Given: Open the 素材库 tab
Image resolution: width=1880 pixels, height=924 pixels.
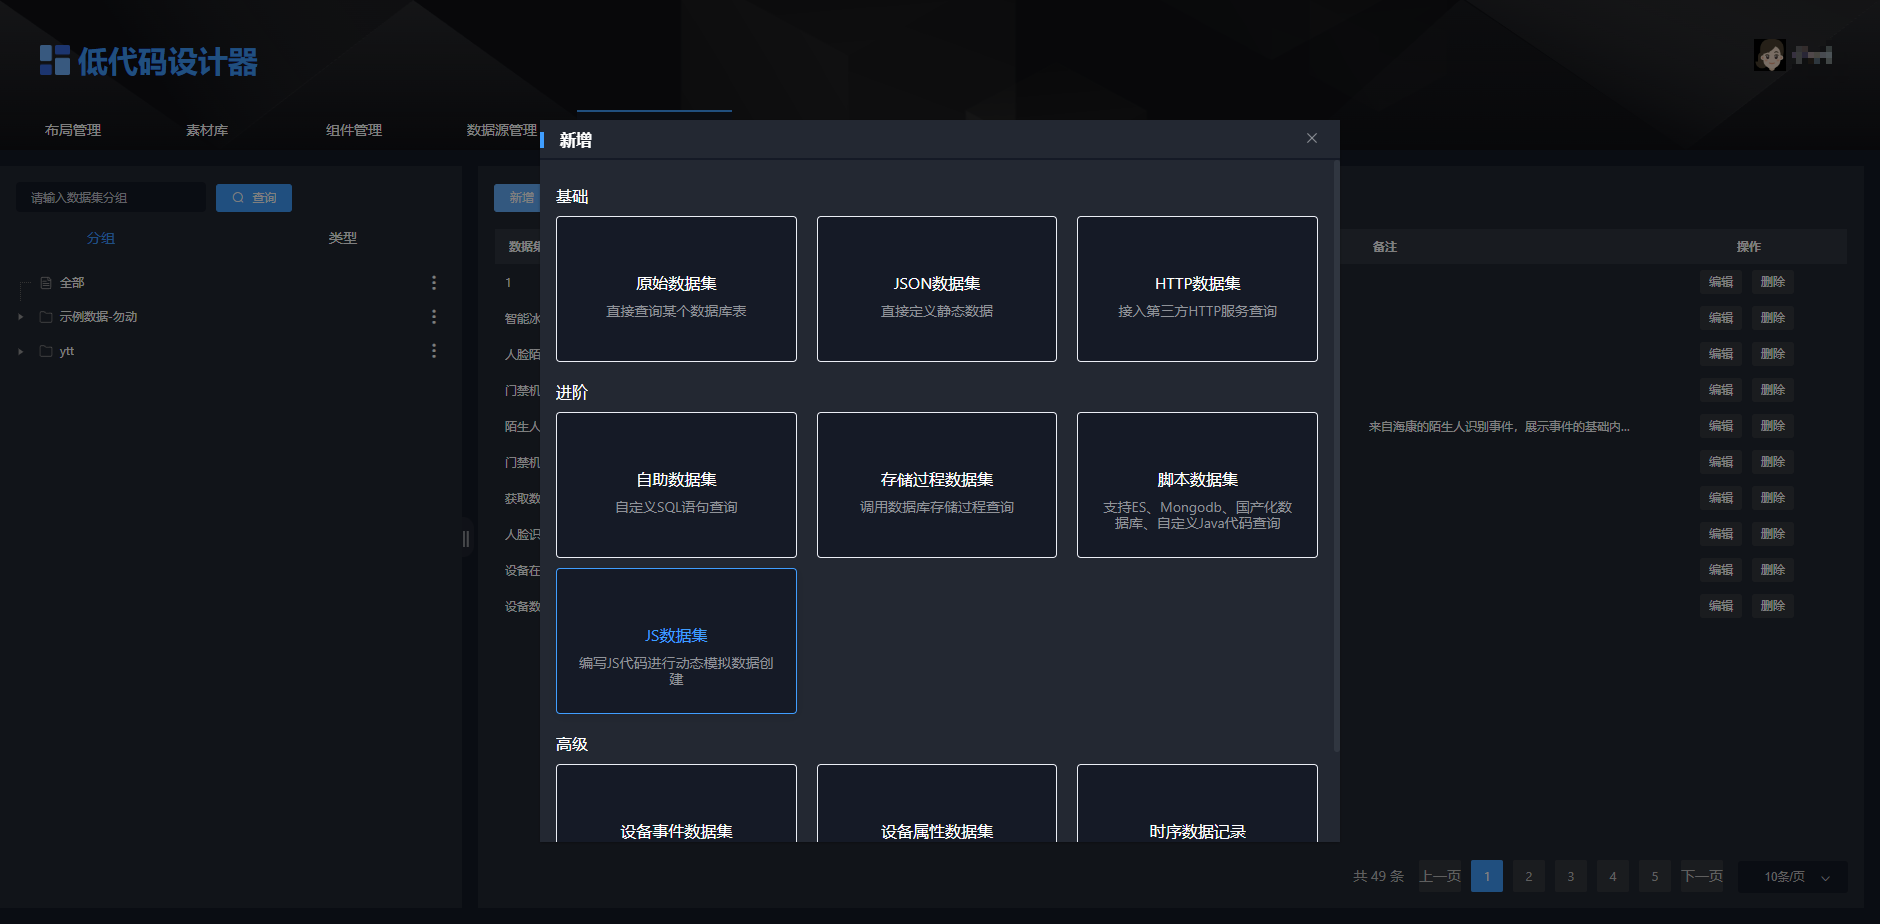Looking at the screenshot, I should 207,130.
